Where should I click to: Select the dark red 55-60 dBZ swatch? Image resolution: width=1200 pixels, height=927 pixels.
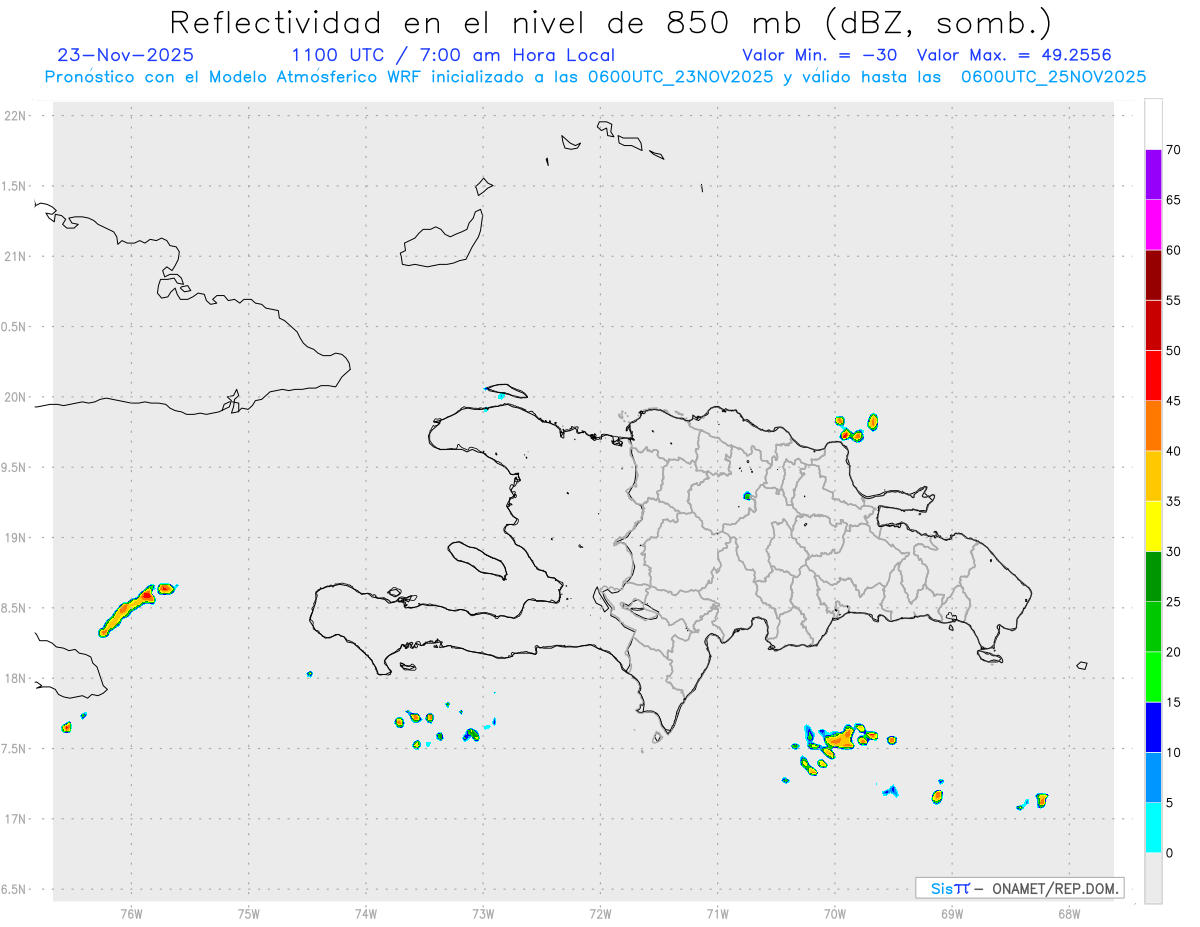1153,275
